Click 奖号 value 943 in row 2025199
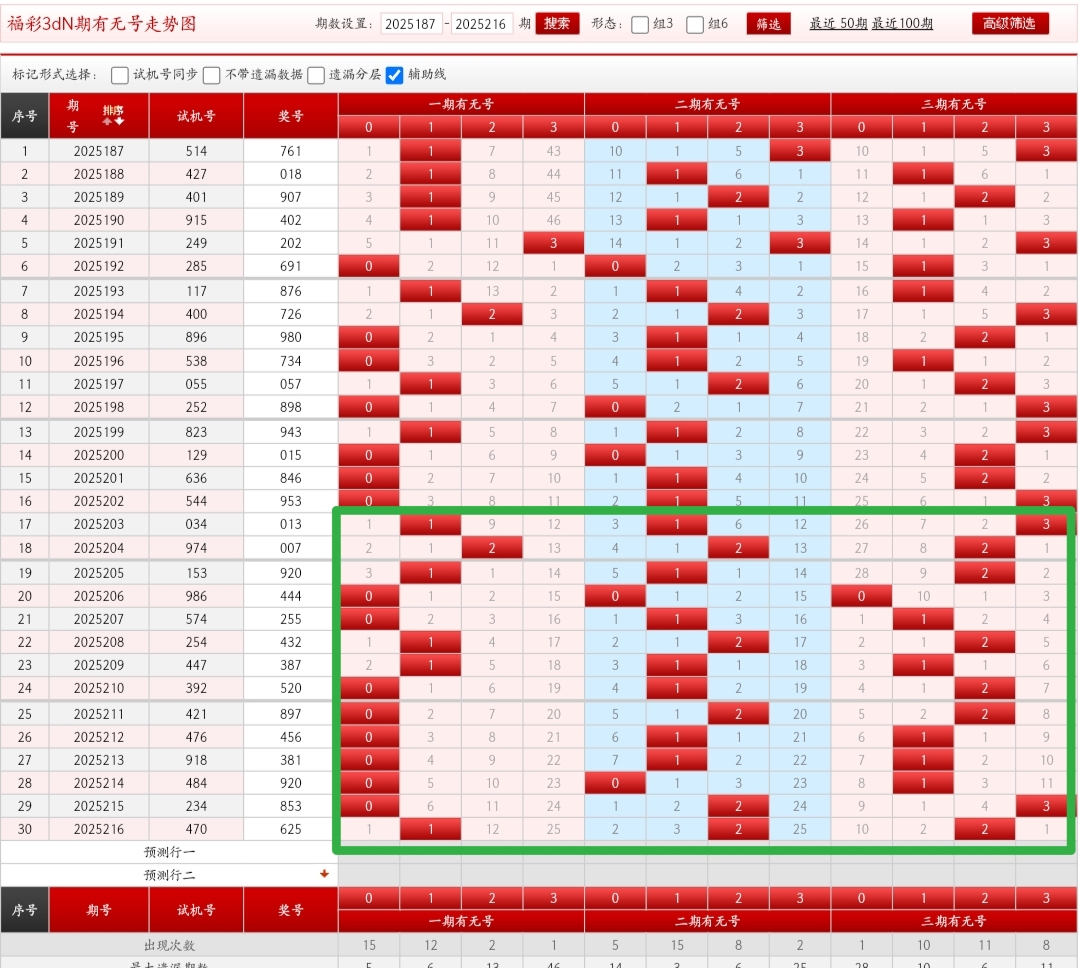The image size is (1080, 968). coord(291,432)
